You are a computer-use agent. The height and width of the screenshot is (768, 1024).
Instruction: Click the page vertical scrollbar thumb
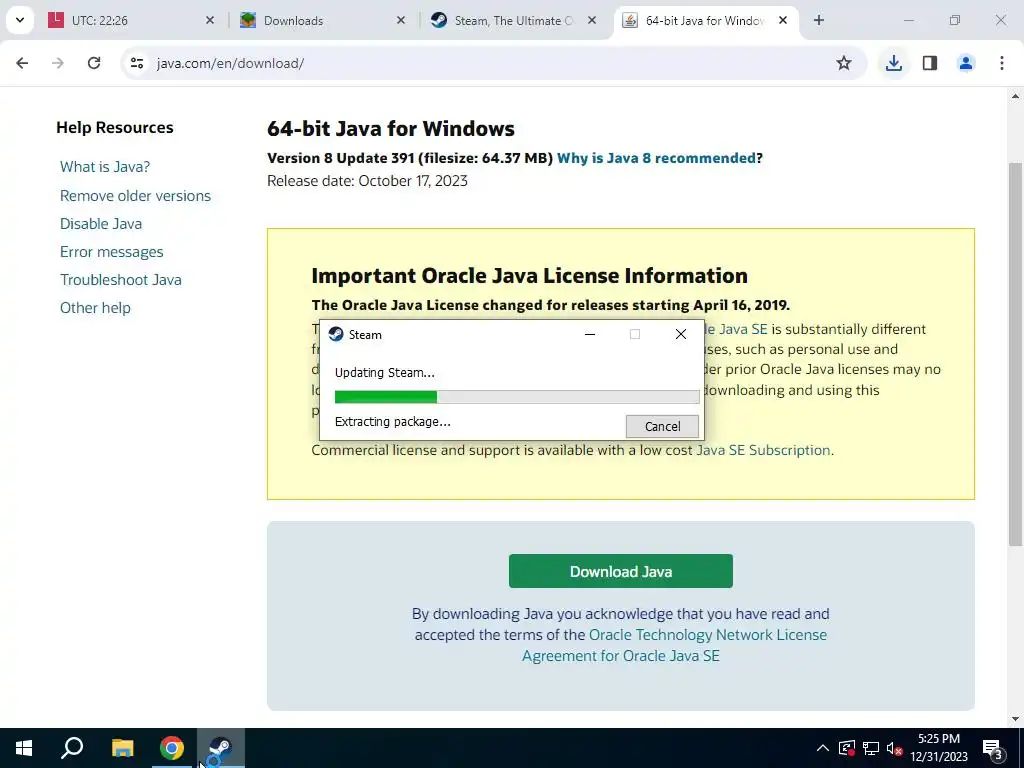1015,353
